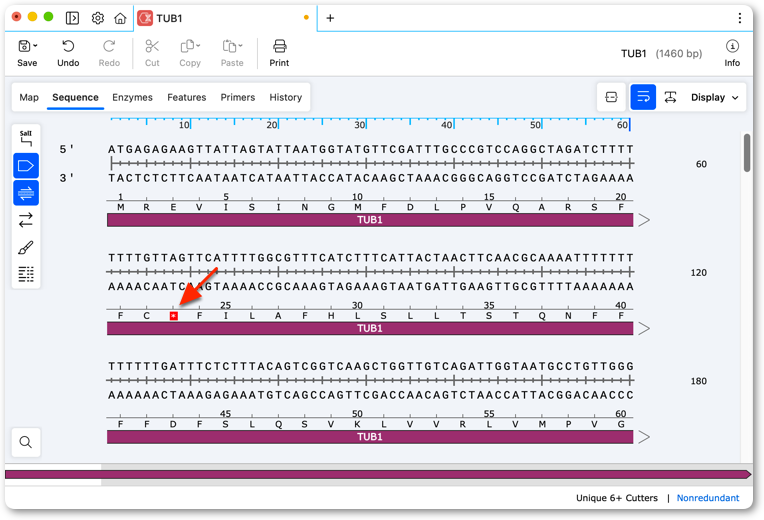Click feature arrowhead after third TUB1 bar
Viewport: 764px width, 520px height.
tap(644, 437)
